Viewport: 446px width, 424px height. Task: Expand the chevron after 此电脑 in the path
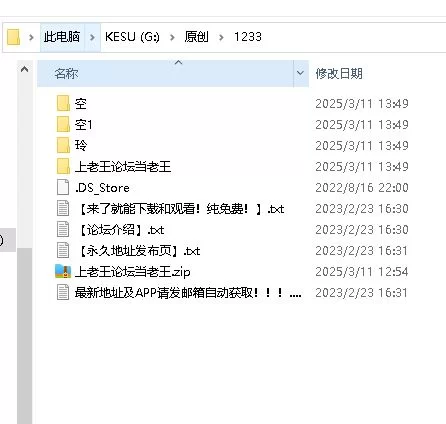[x=92, y=37]
